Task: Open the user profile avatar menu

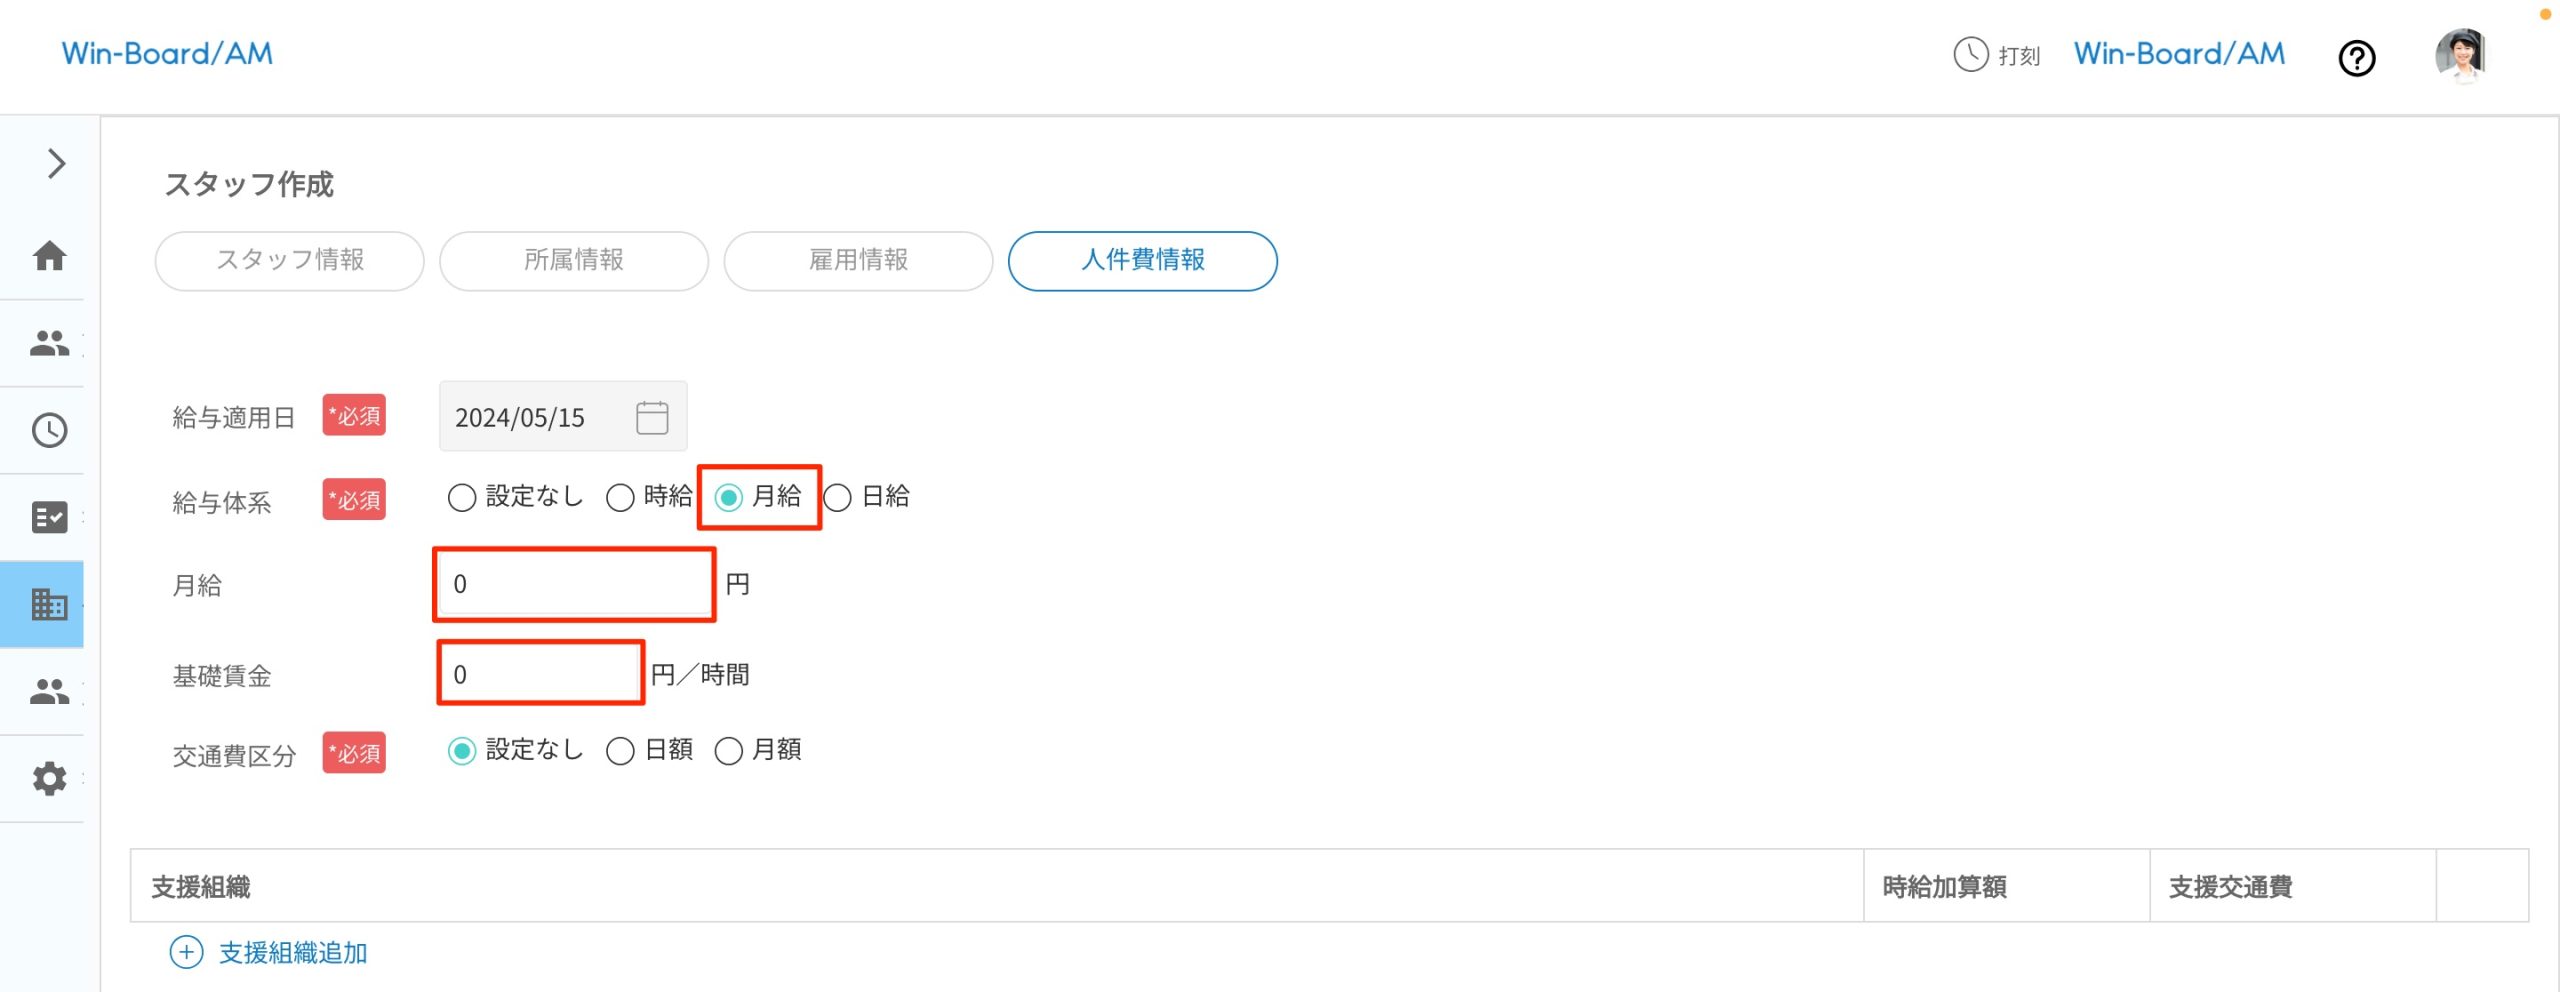Action: [x=2460, y=55]
